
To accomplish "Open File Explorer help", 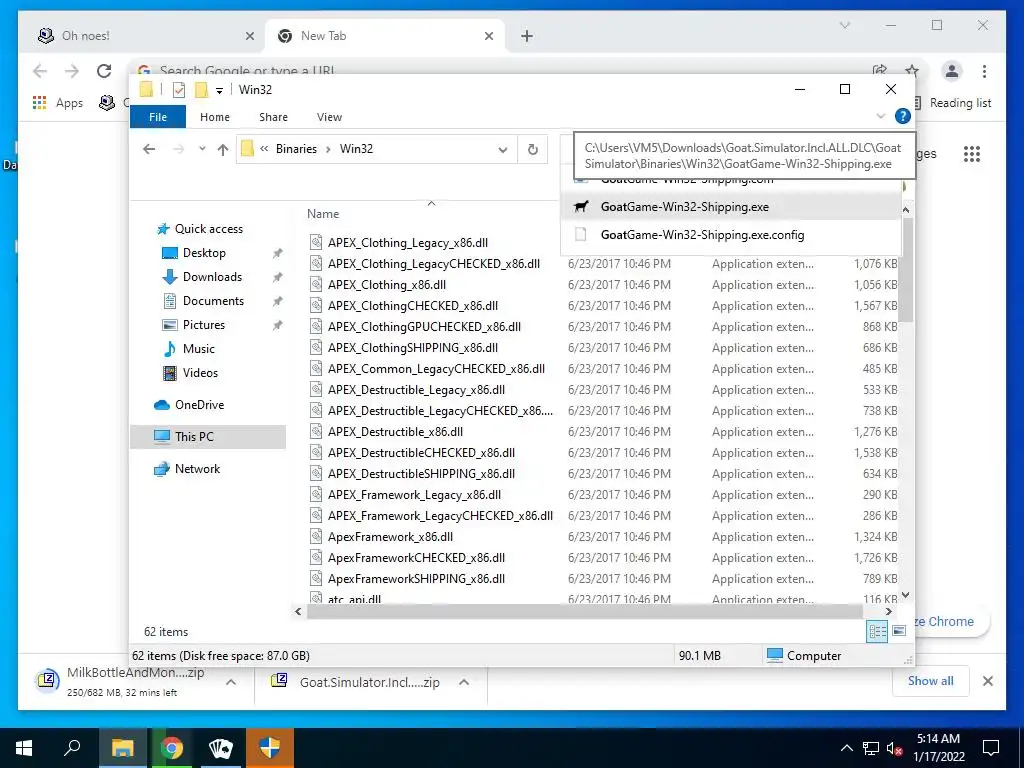I will [x=903, y=116].
